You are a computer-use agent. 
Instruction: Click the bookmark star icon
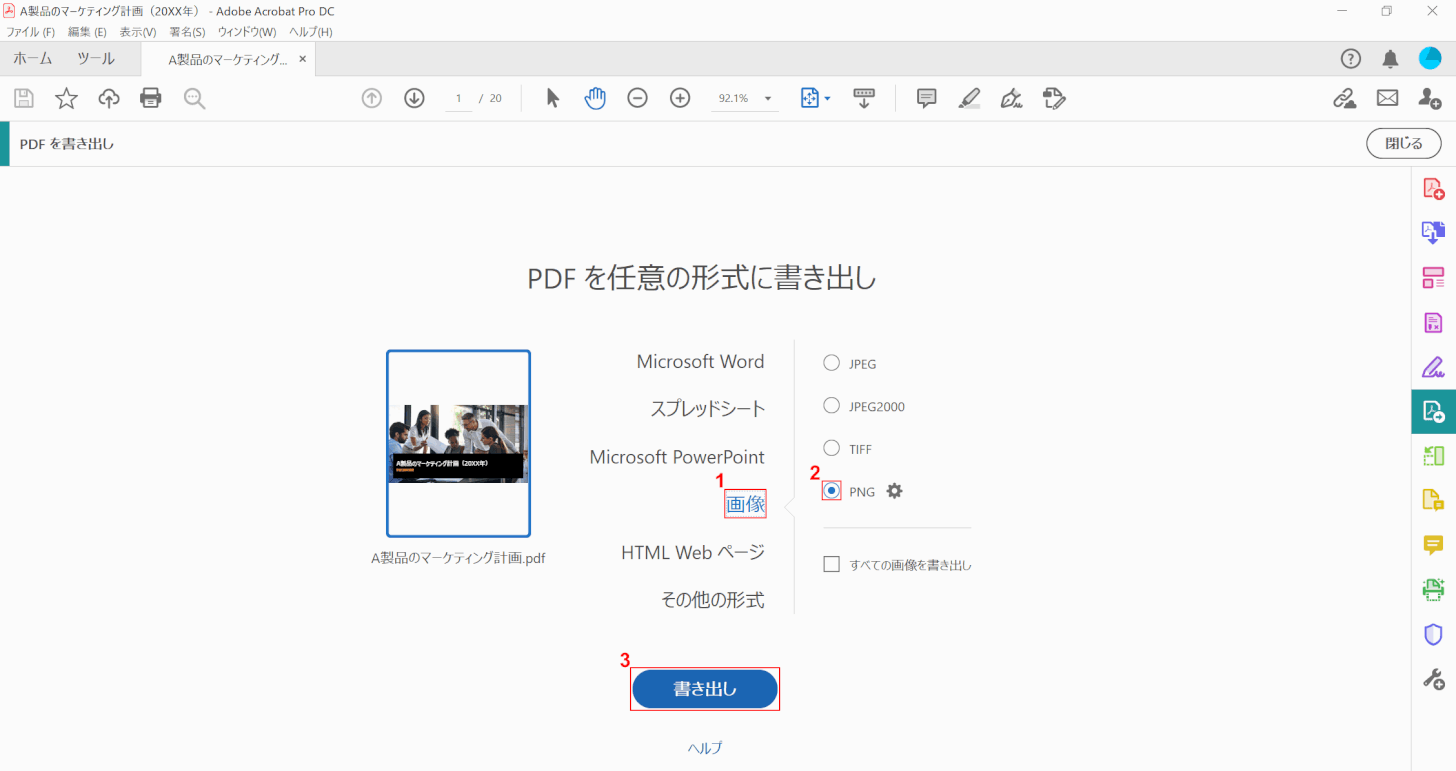coord(66,98)
